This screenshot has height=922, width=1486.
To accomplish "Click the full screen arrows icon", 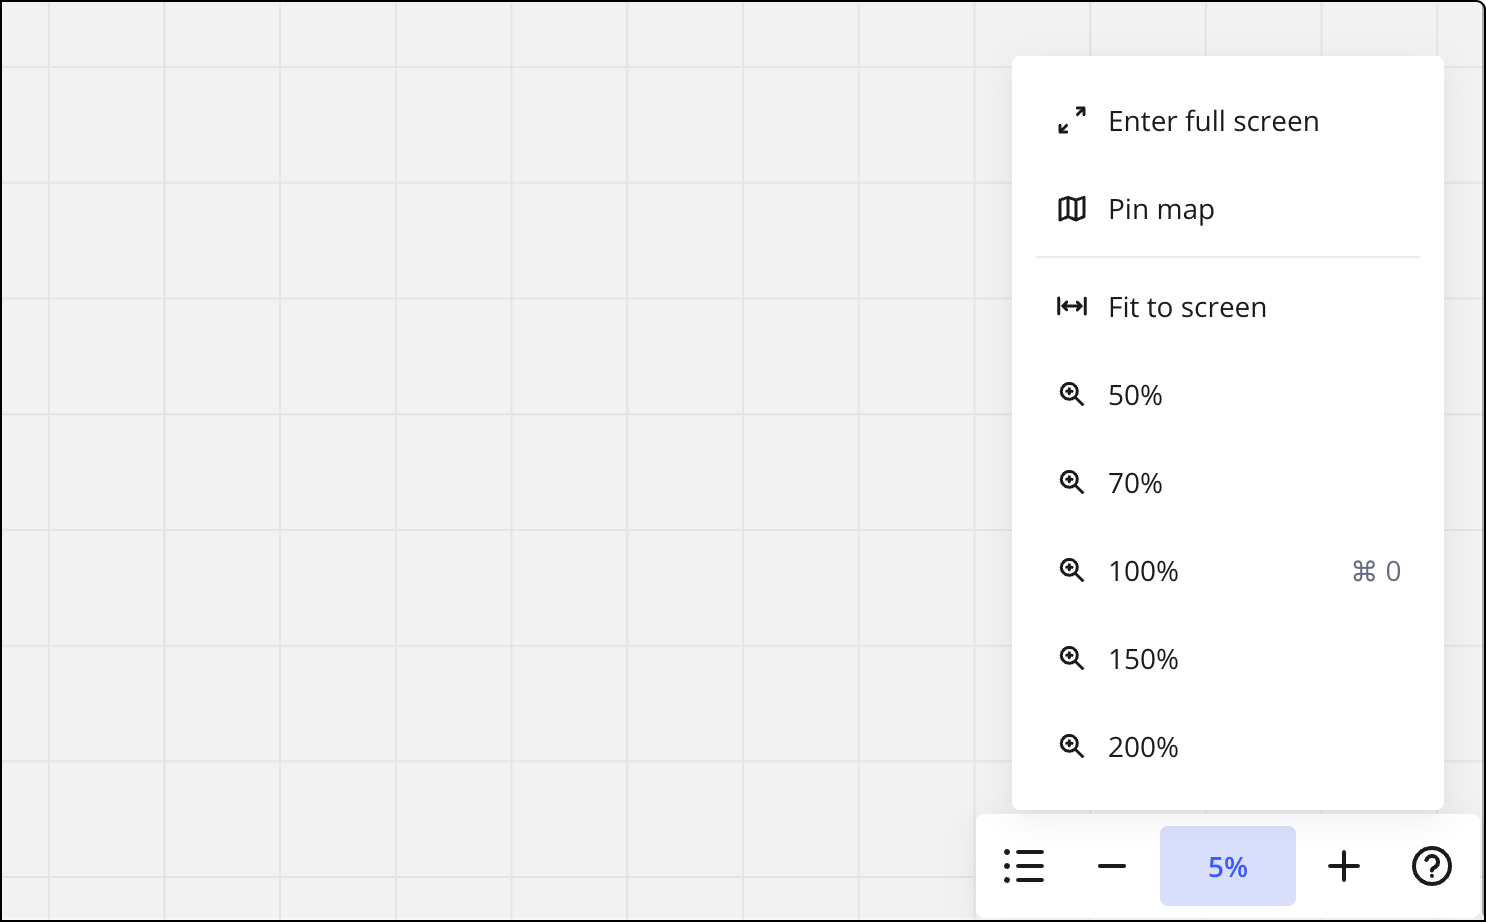I will pos(1072,120).
